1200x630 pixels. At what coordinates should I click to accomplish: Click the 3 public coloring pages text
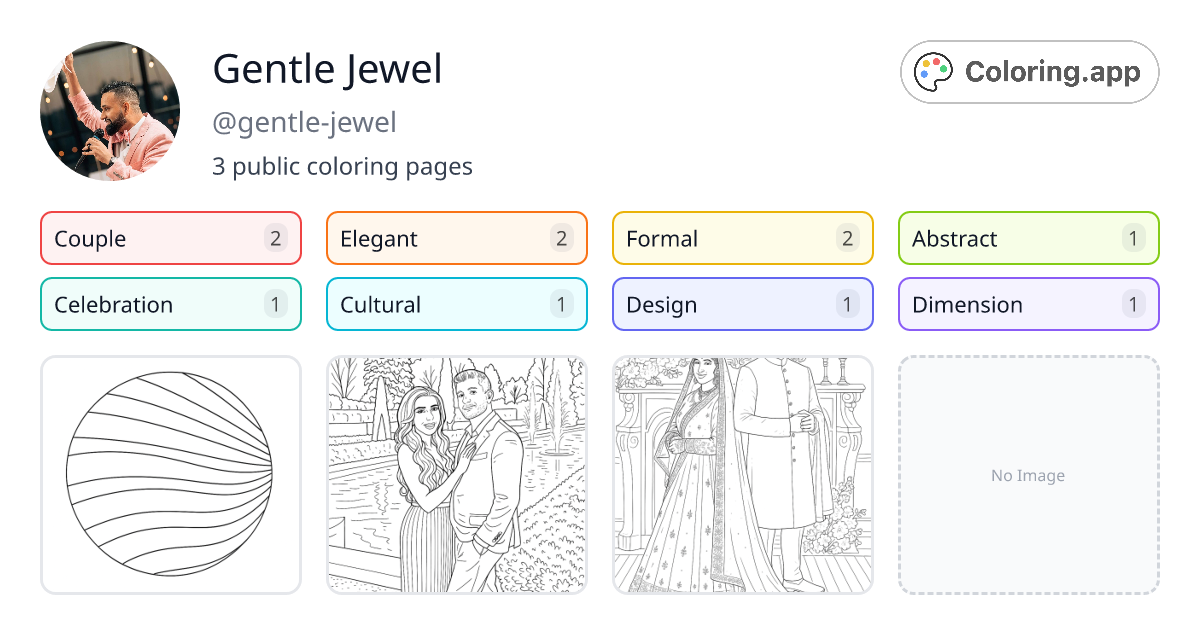coord(343,166)
